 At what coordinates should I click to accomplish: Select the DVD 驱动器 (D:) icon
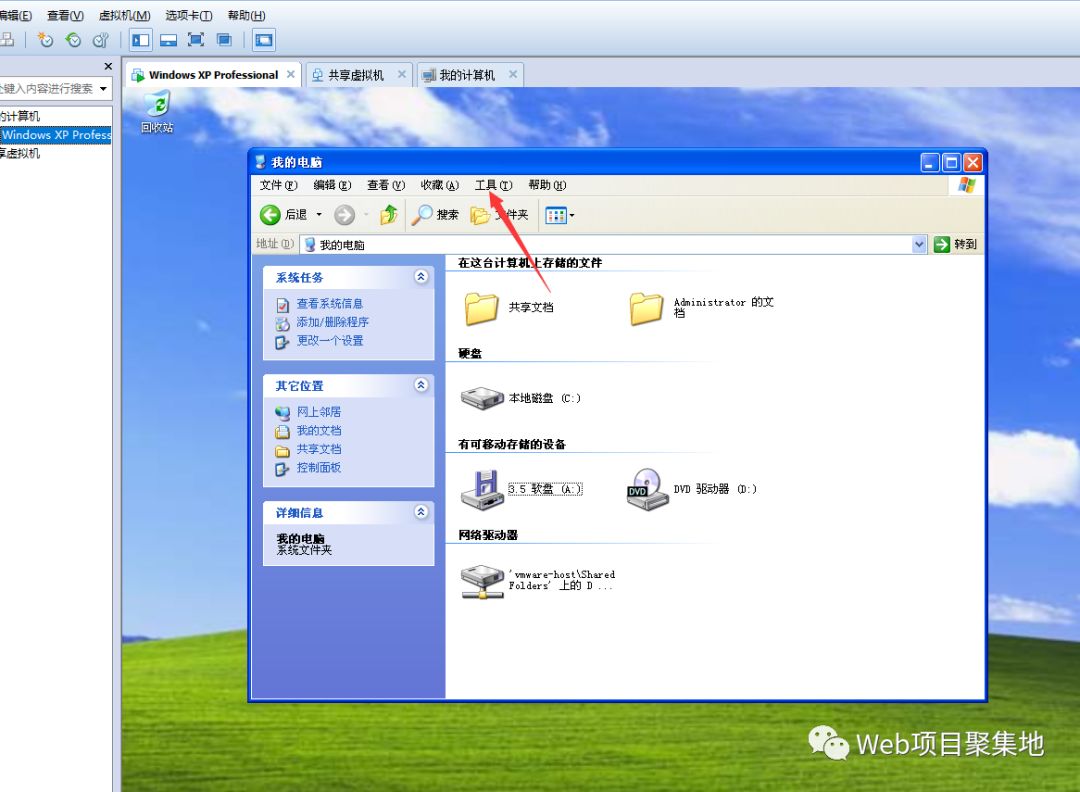tap(647, 490)
